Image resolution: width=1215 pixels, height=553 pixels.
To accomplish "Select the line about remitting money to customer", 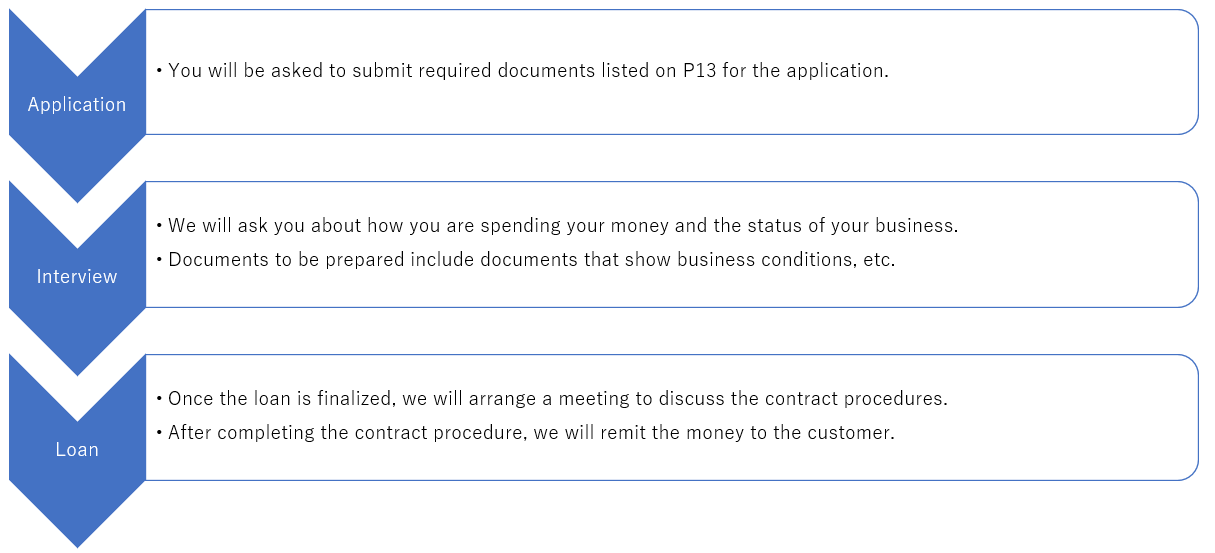I will click(525, 433).
